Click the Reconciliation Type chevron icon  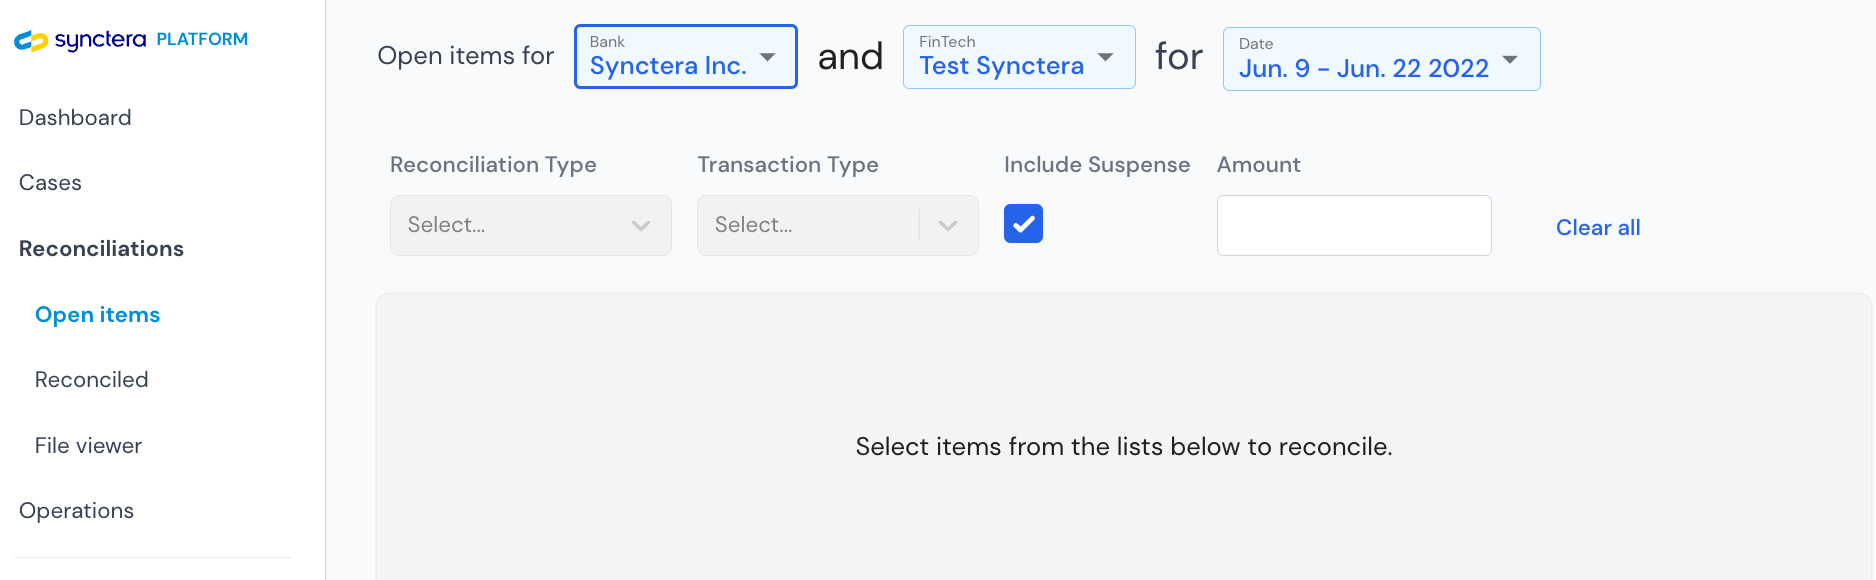(x=641, y=225)
